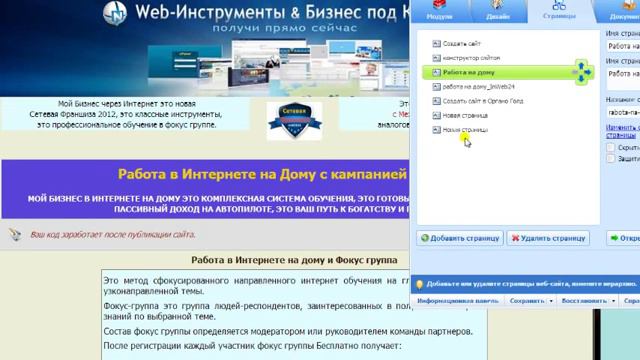The height and width of the screenshot is (360, 640).
Task: Click the Добавить страницу button
Action: click(x=460, y=238)
